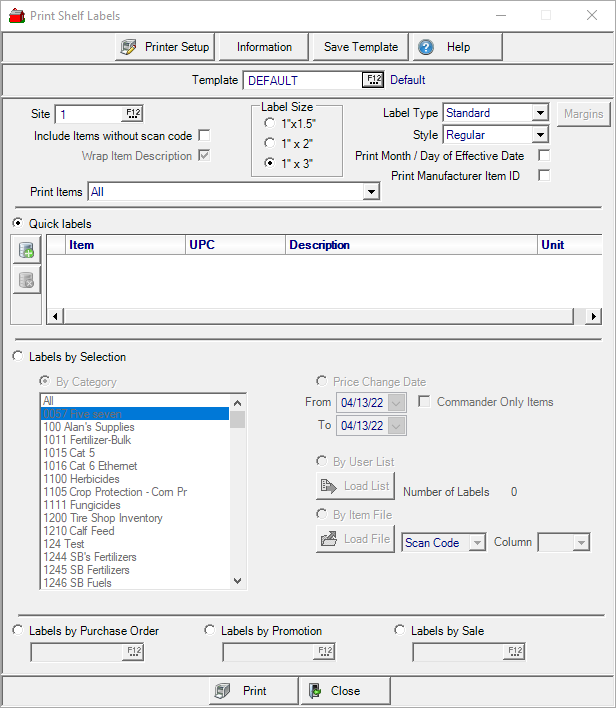Expand the Label Type dropdown
The height and width of the screenshot is (708, 616).
540,114
